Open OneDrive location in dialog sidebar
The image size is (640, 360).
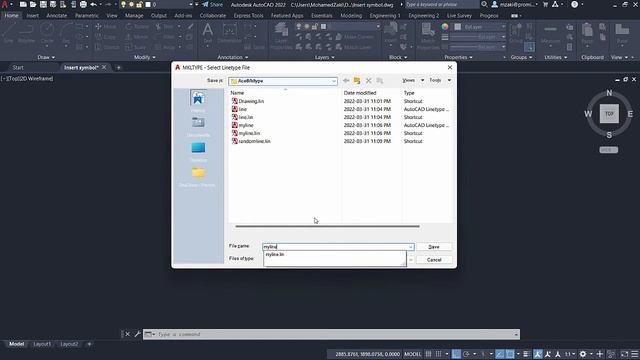(198, 176)
